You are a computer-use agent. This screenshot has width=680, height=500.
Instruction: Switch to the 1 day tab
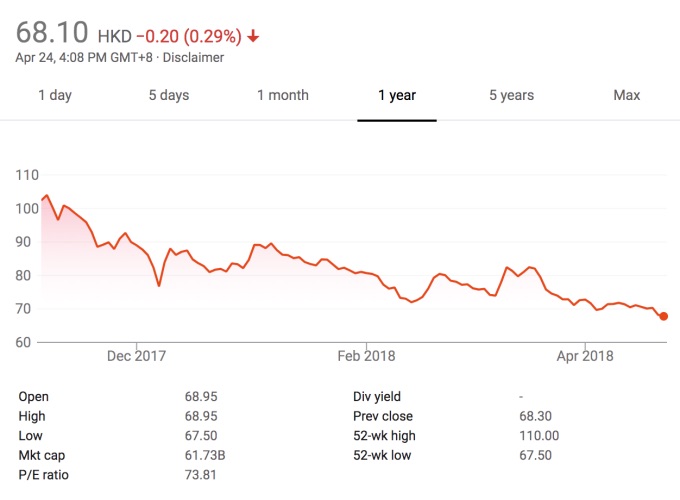click(x=54, y=96)
